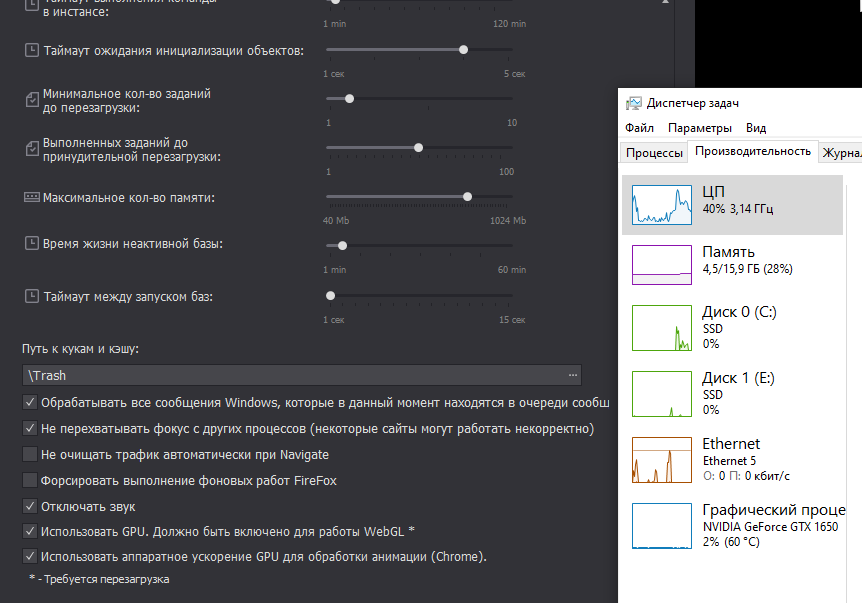Click '60 min' inactive base label
Viewport: 862px width, 603px height.
(x=512, y=270)
